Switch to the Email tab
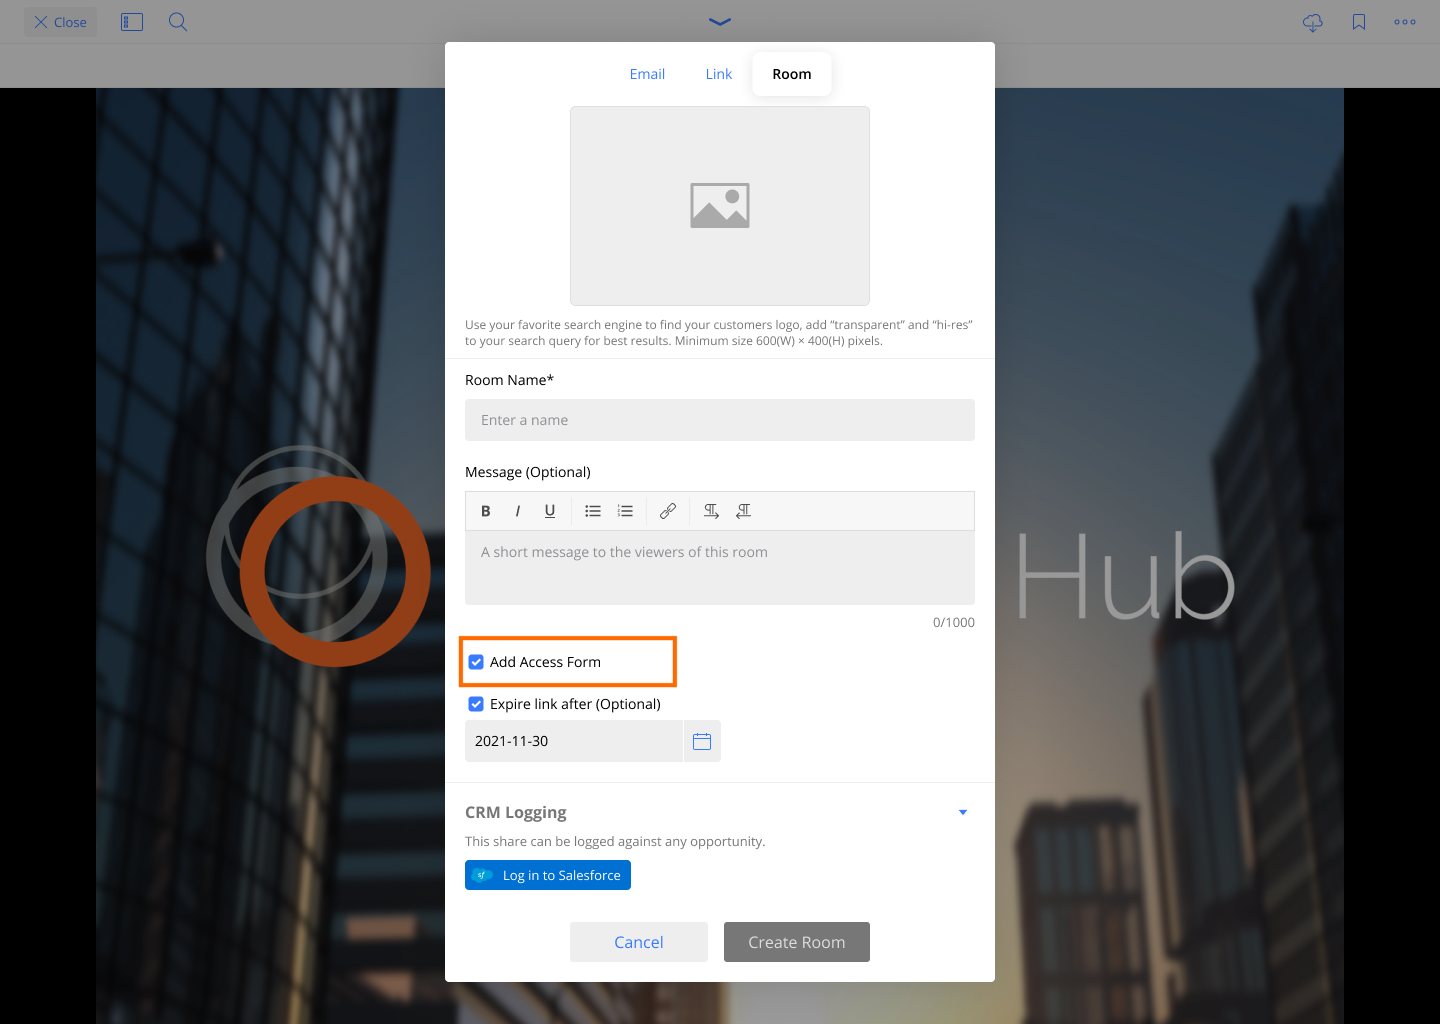1440x1024 pixels. click(x=647, y=74)
